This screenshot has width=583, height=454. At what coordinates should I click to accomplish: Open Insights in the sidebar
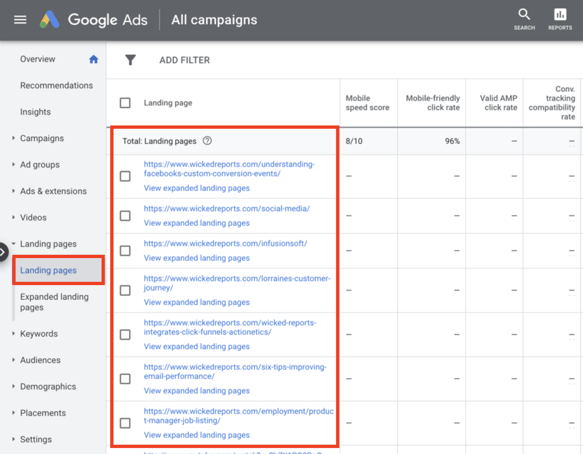pos(35,112)
